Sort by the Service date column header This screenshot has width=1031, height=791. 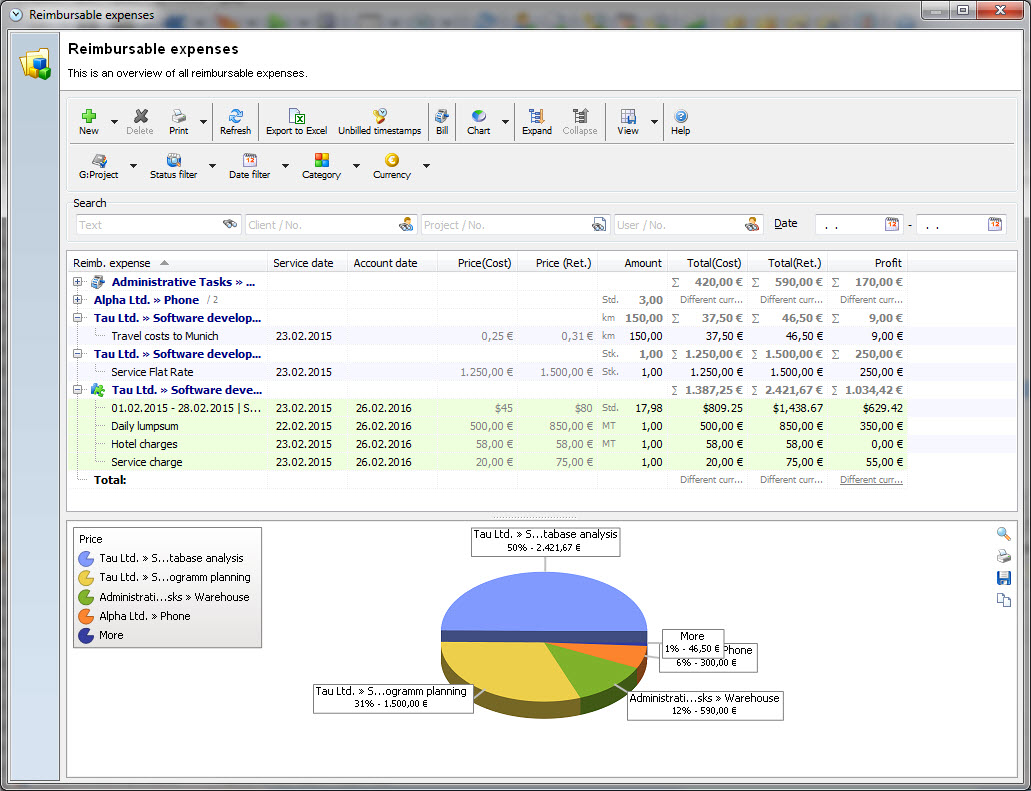pos(303,263)
